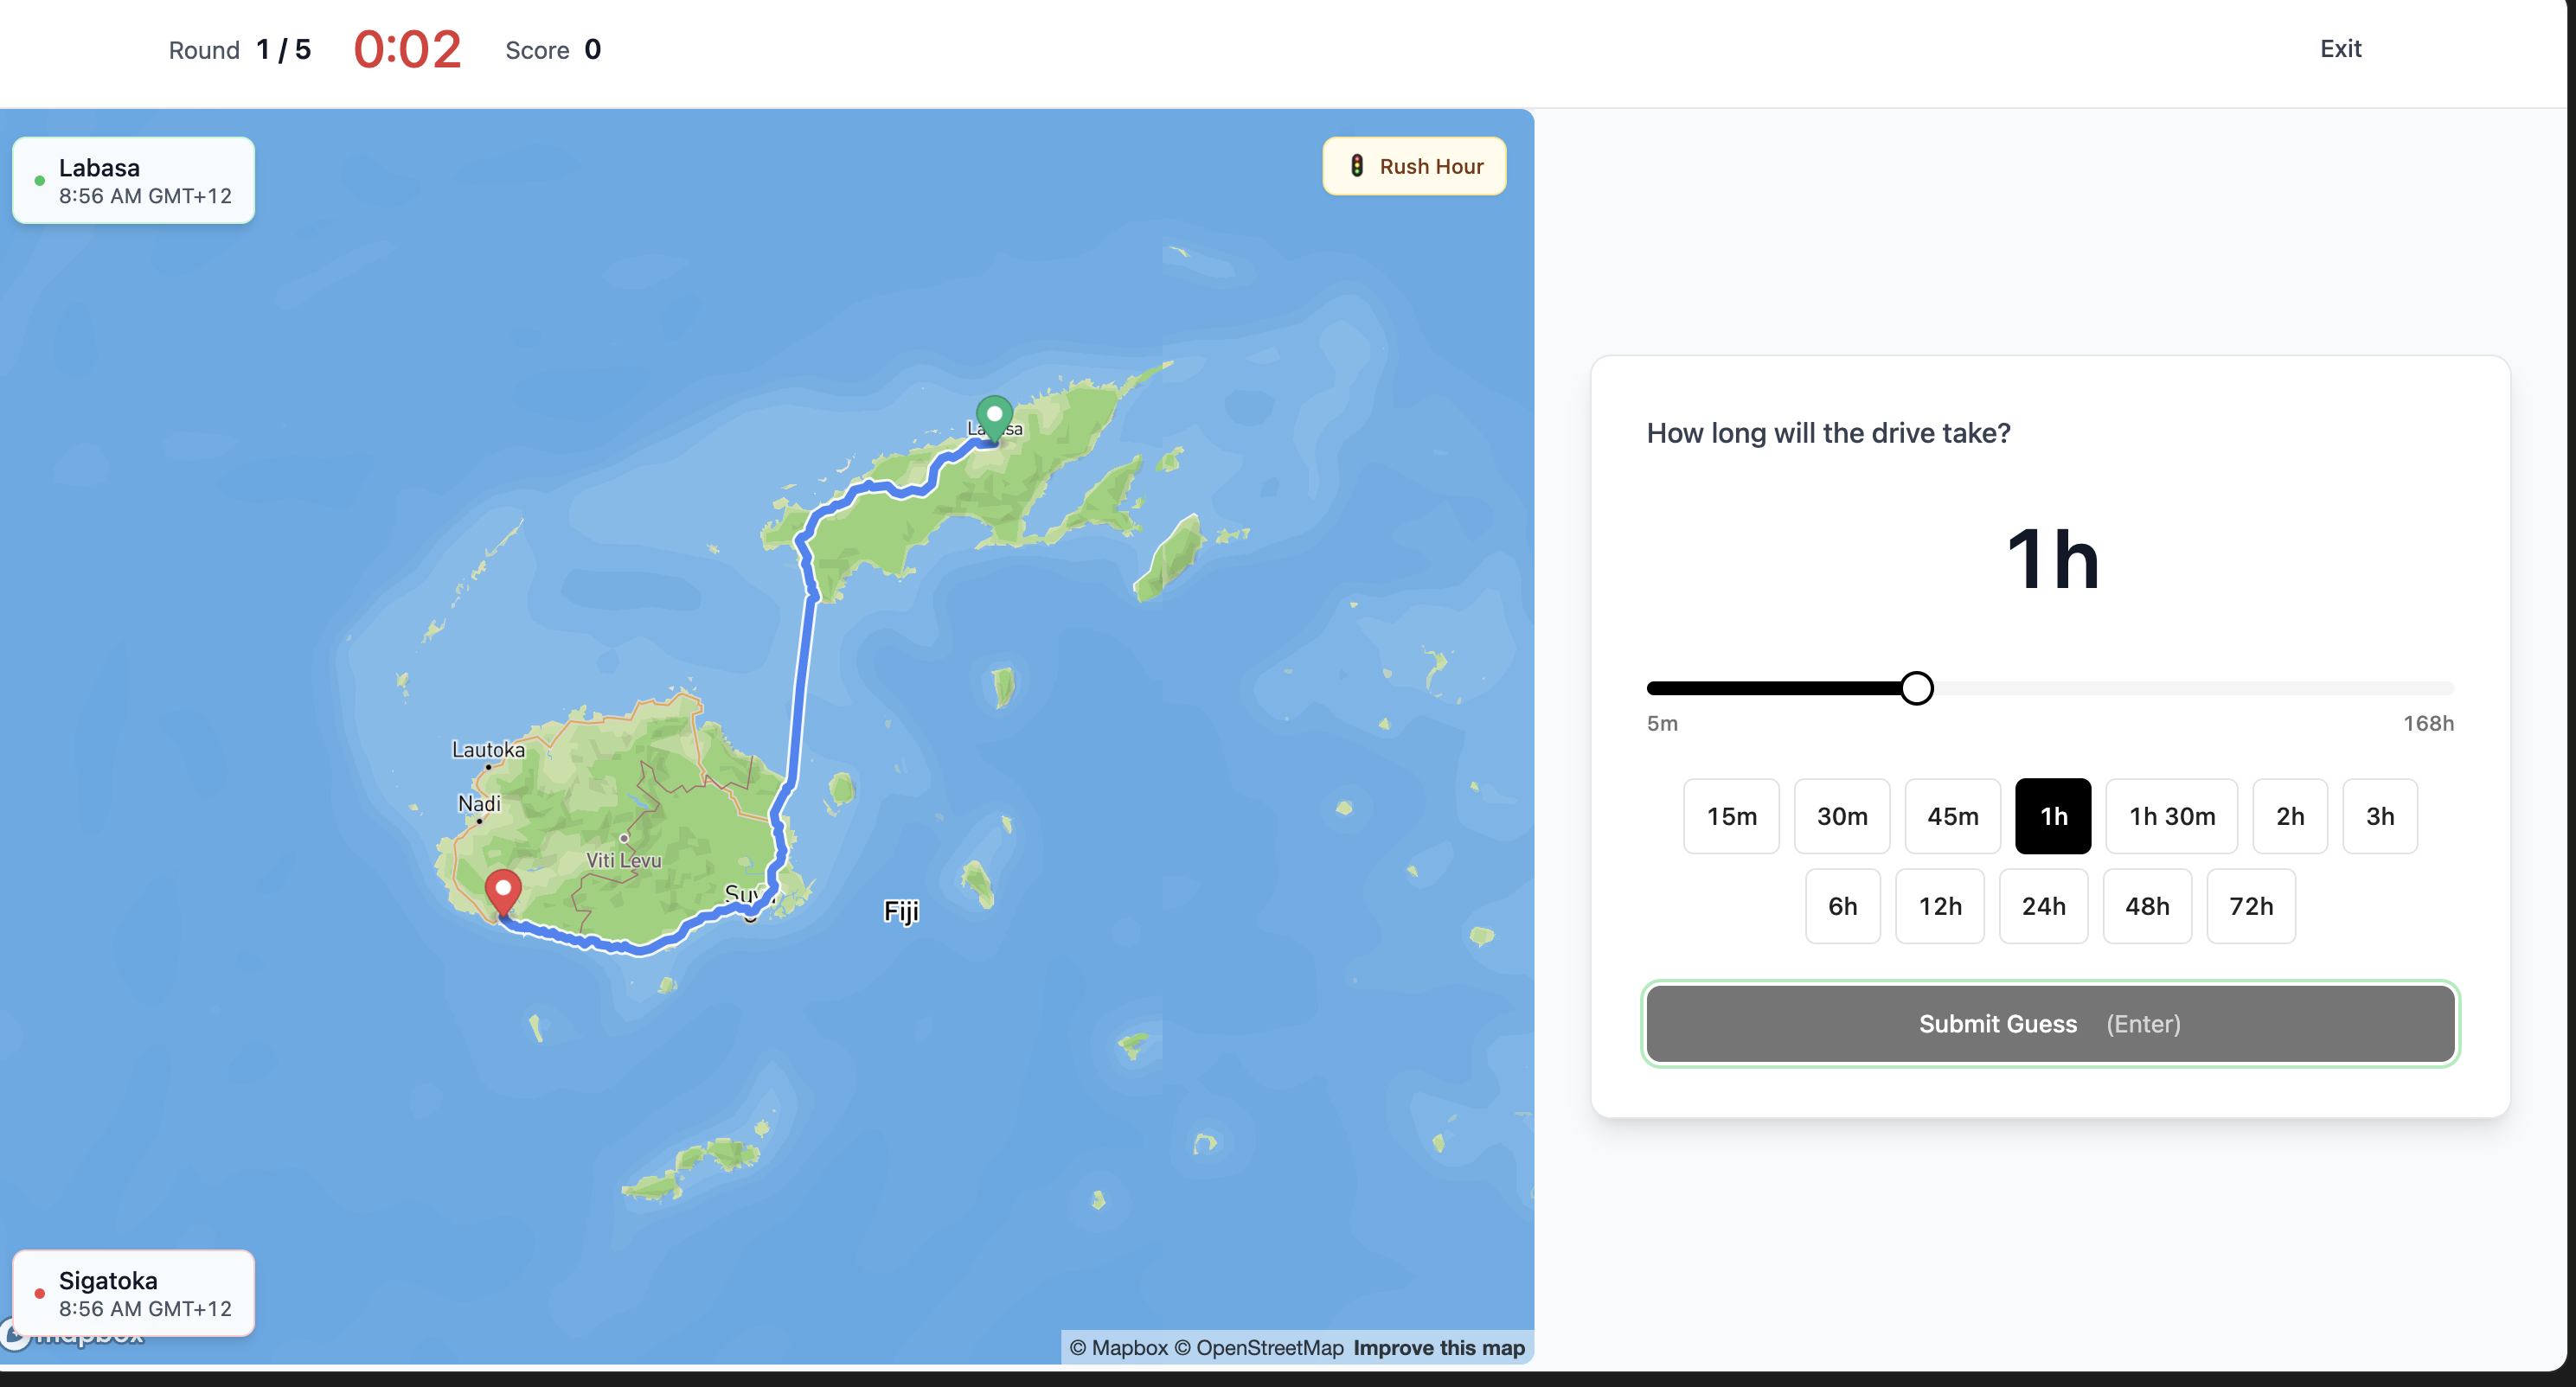Select the 30m preset duration

point(1841,816)
